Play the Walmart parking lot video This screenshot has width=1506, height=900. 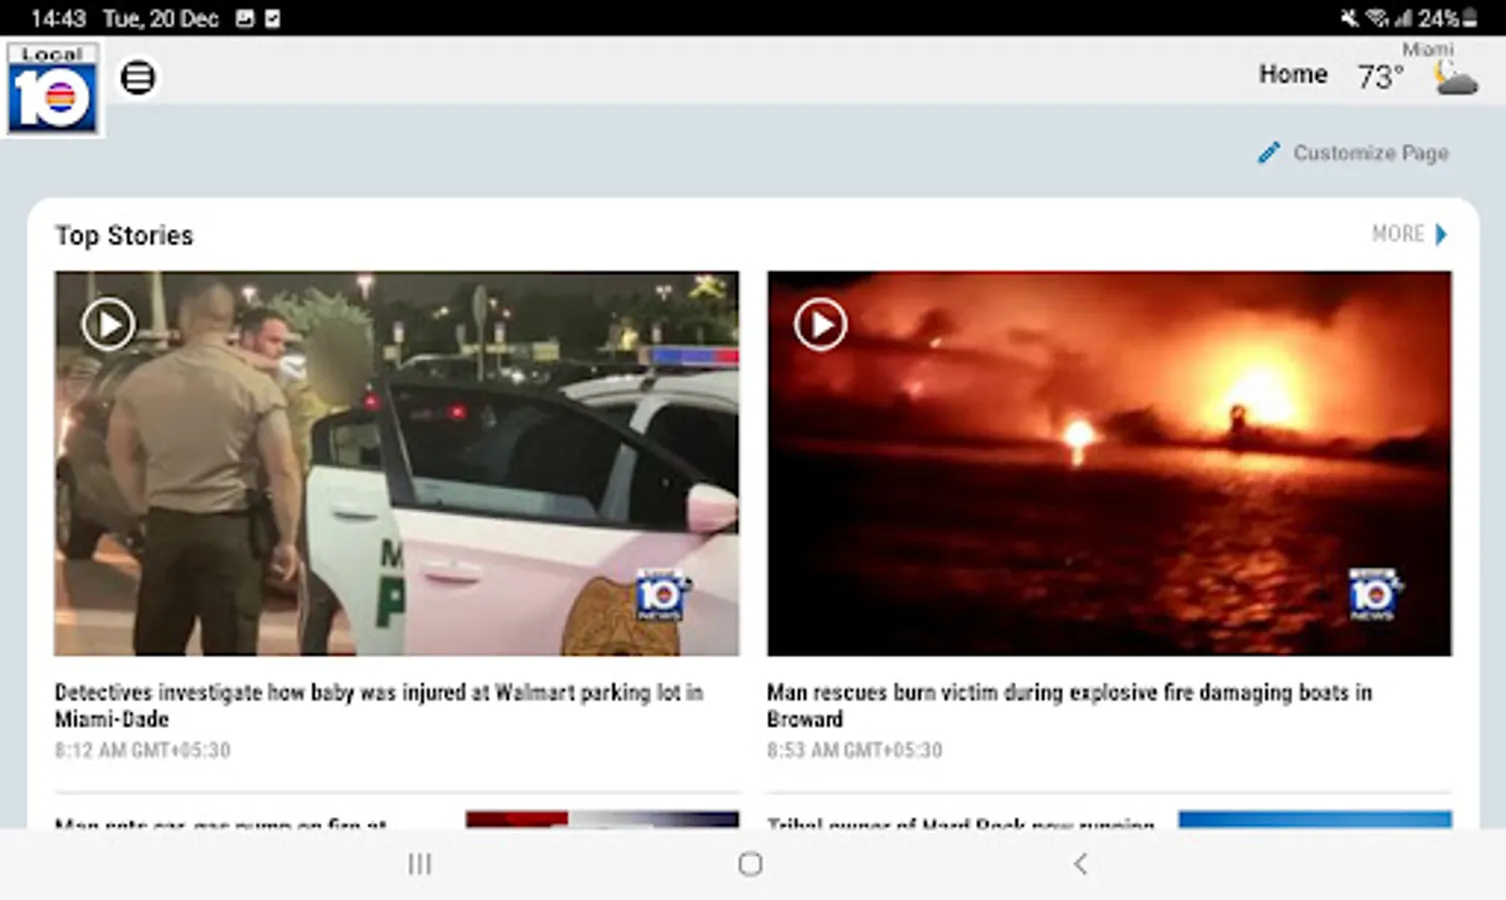point(108,323)
